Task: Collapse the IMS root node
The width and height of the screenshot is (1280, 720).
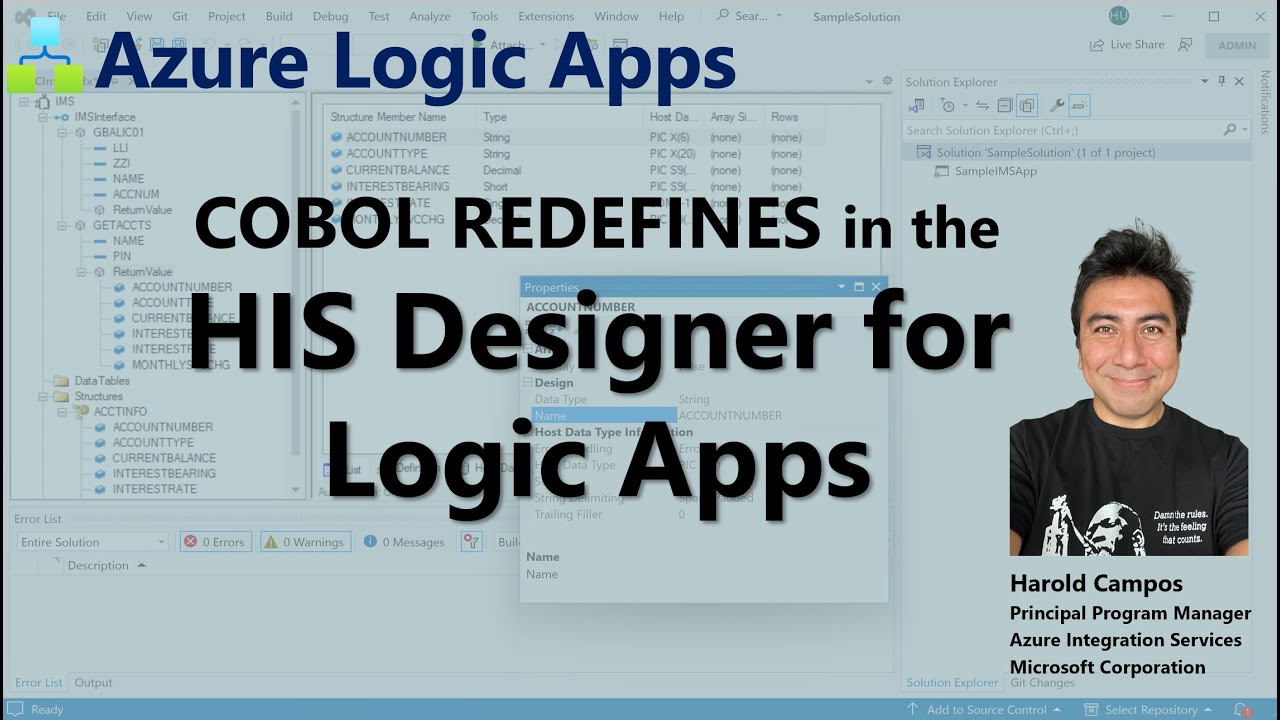Action: click(x=26, y=102)
